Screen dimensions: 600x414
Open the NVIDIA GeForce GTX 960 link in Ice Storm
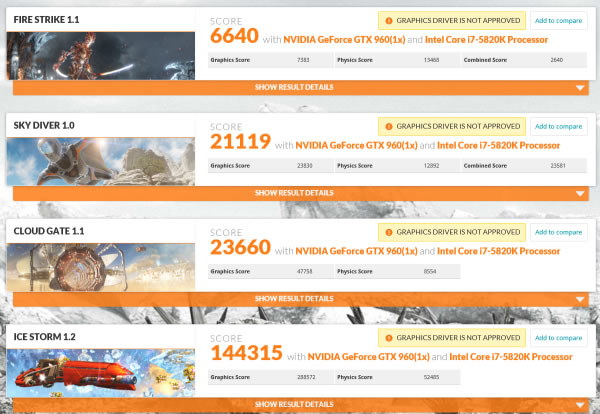click(x=368, y=357)
